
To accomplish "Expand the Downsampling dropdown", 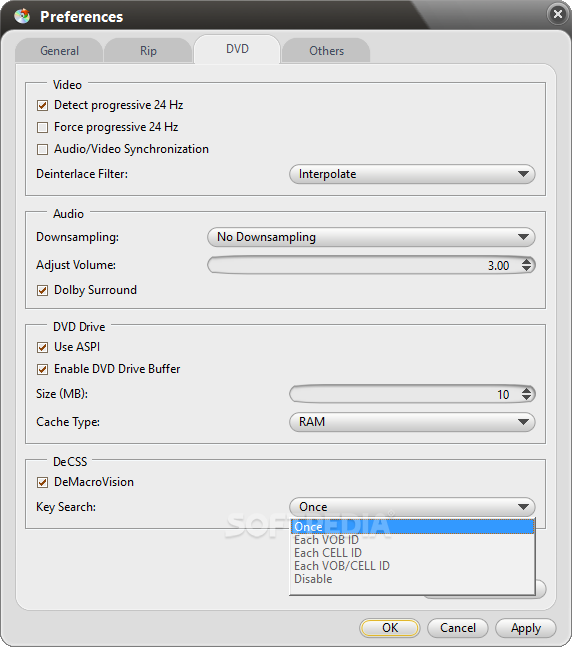I will click(x=371, y=237).
